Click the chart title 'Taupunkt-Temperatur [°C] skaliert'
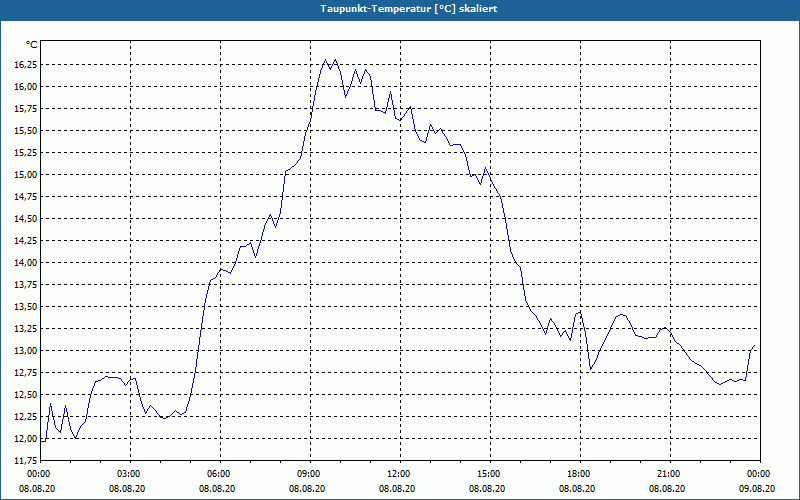 409,9
